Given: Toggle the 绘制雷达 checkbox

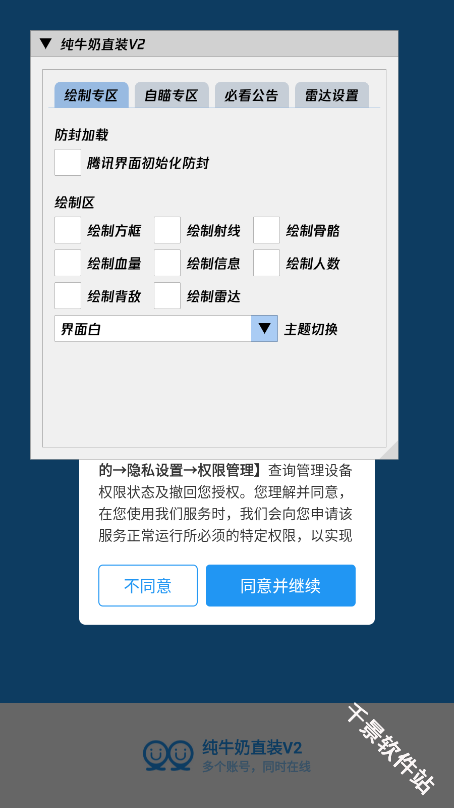Looking at the screenshot, I should click(167, 296).
